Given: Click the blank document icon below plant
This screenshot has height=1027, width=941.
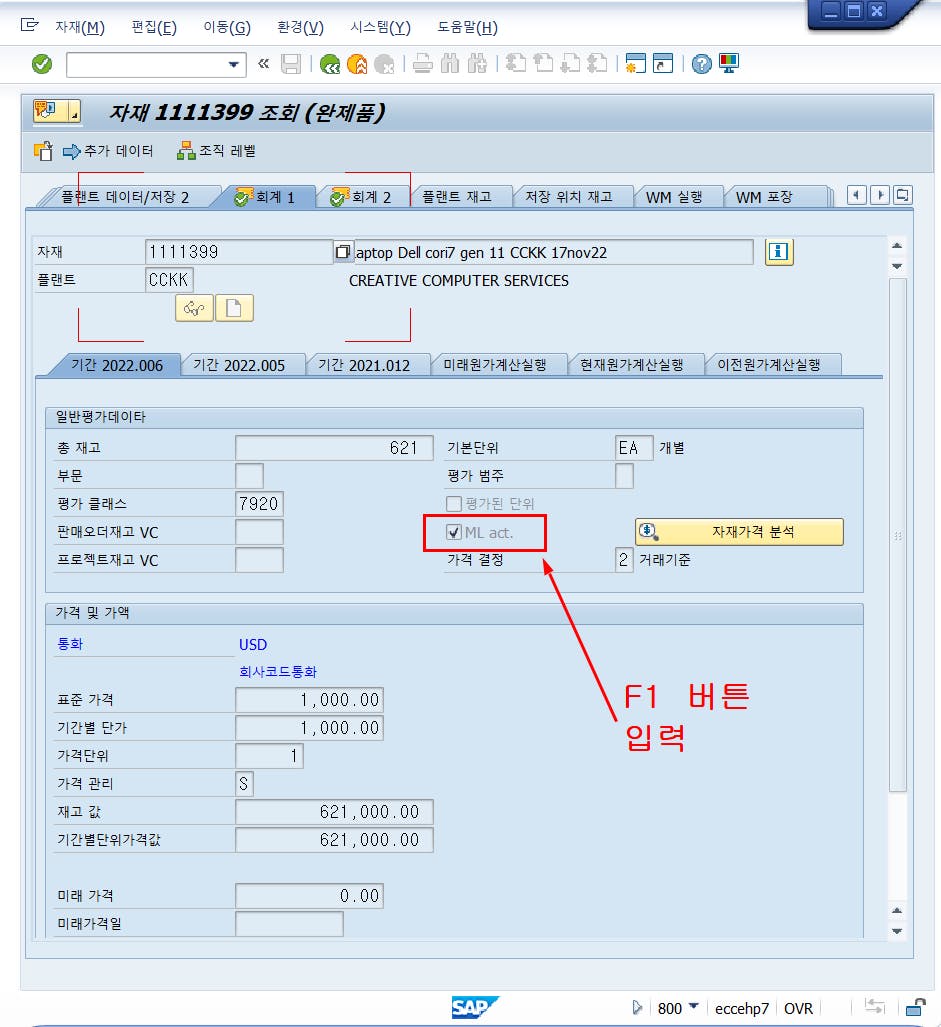Looking at the screenshot, I should (234, 308).
